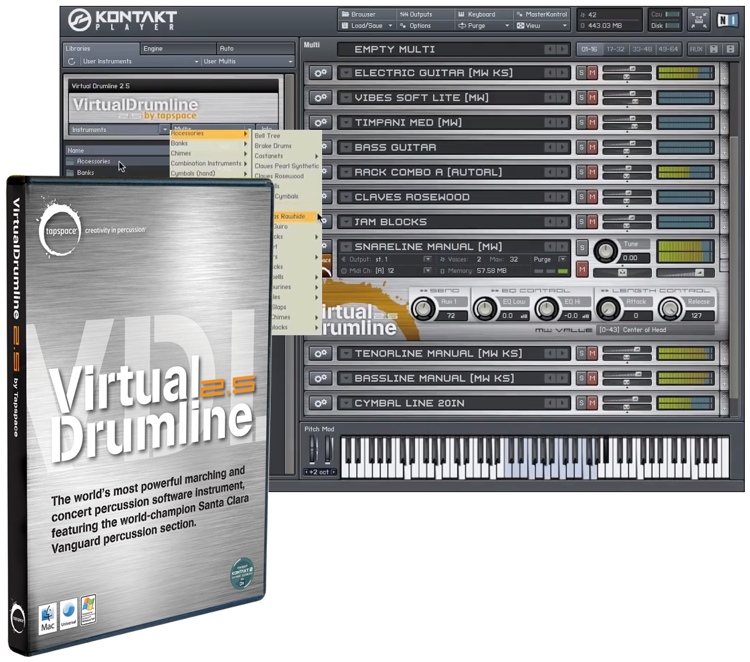Screen dimensions: 750x662
Task: Click the Snareline Purge button
Action: click(550, 259)
